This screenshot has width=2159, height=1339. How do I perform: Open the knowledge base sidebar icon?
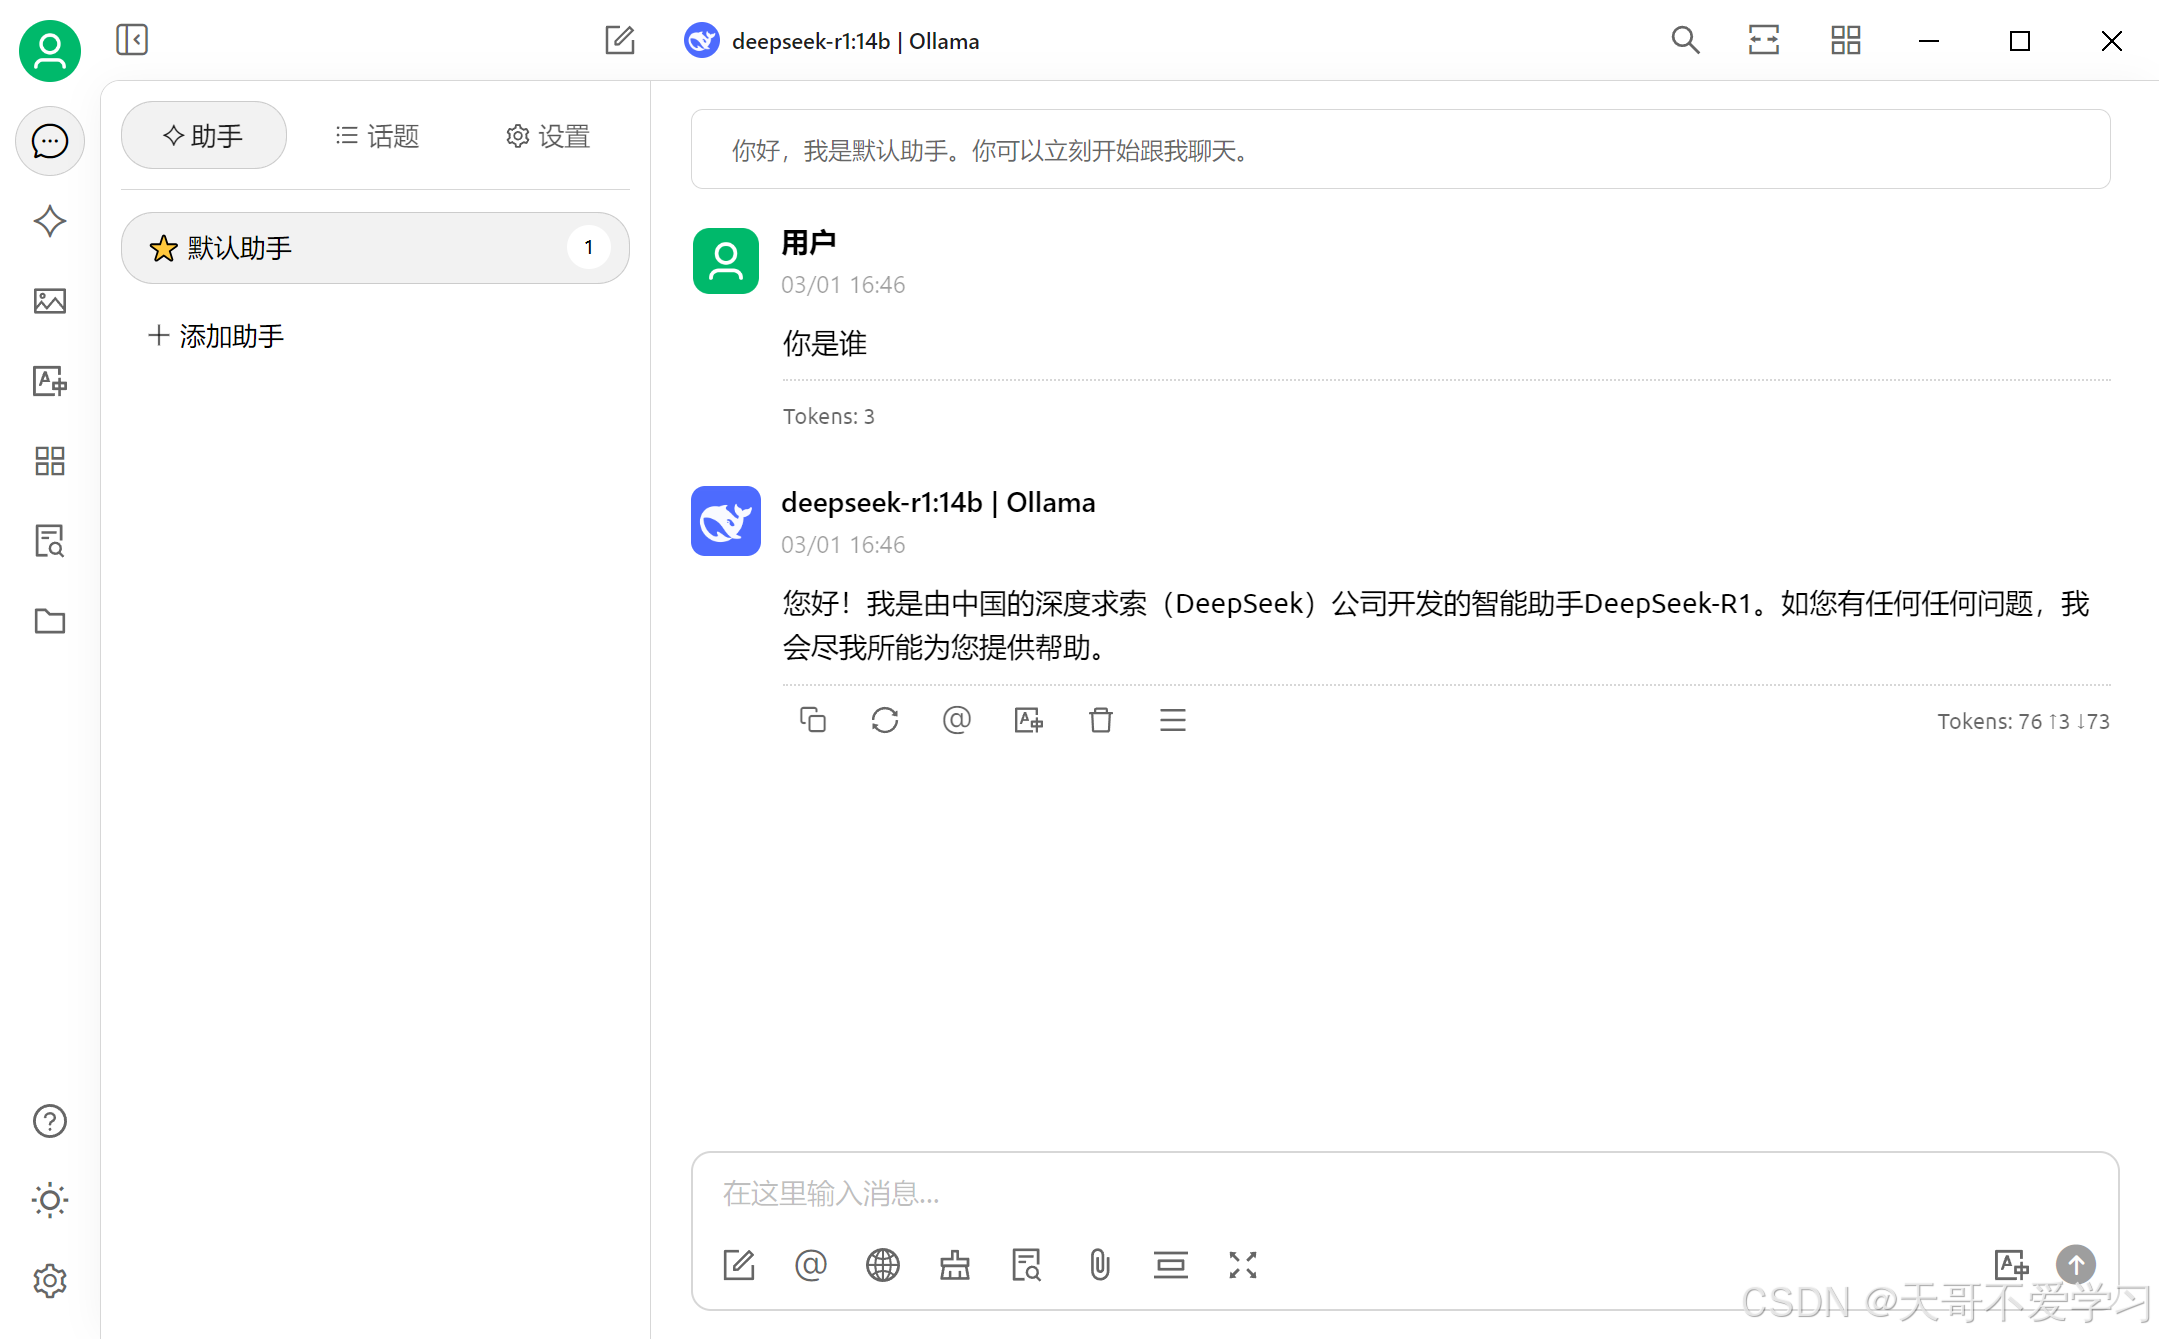(x=49, y=541)
